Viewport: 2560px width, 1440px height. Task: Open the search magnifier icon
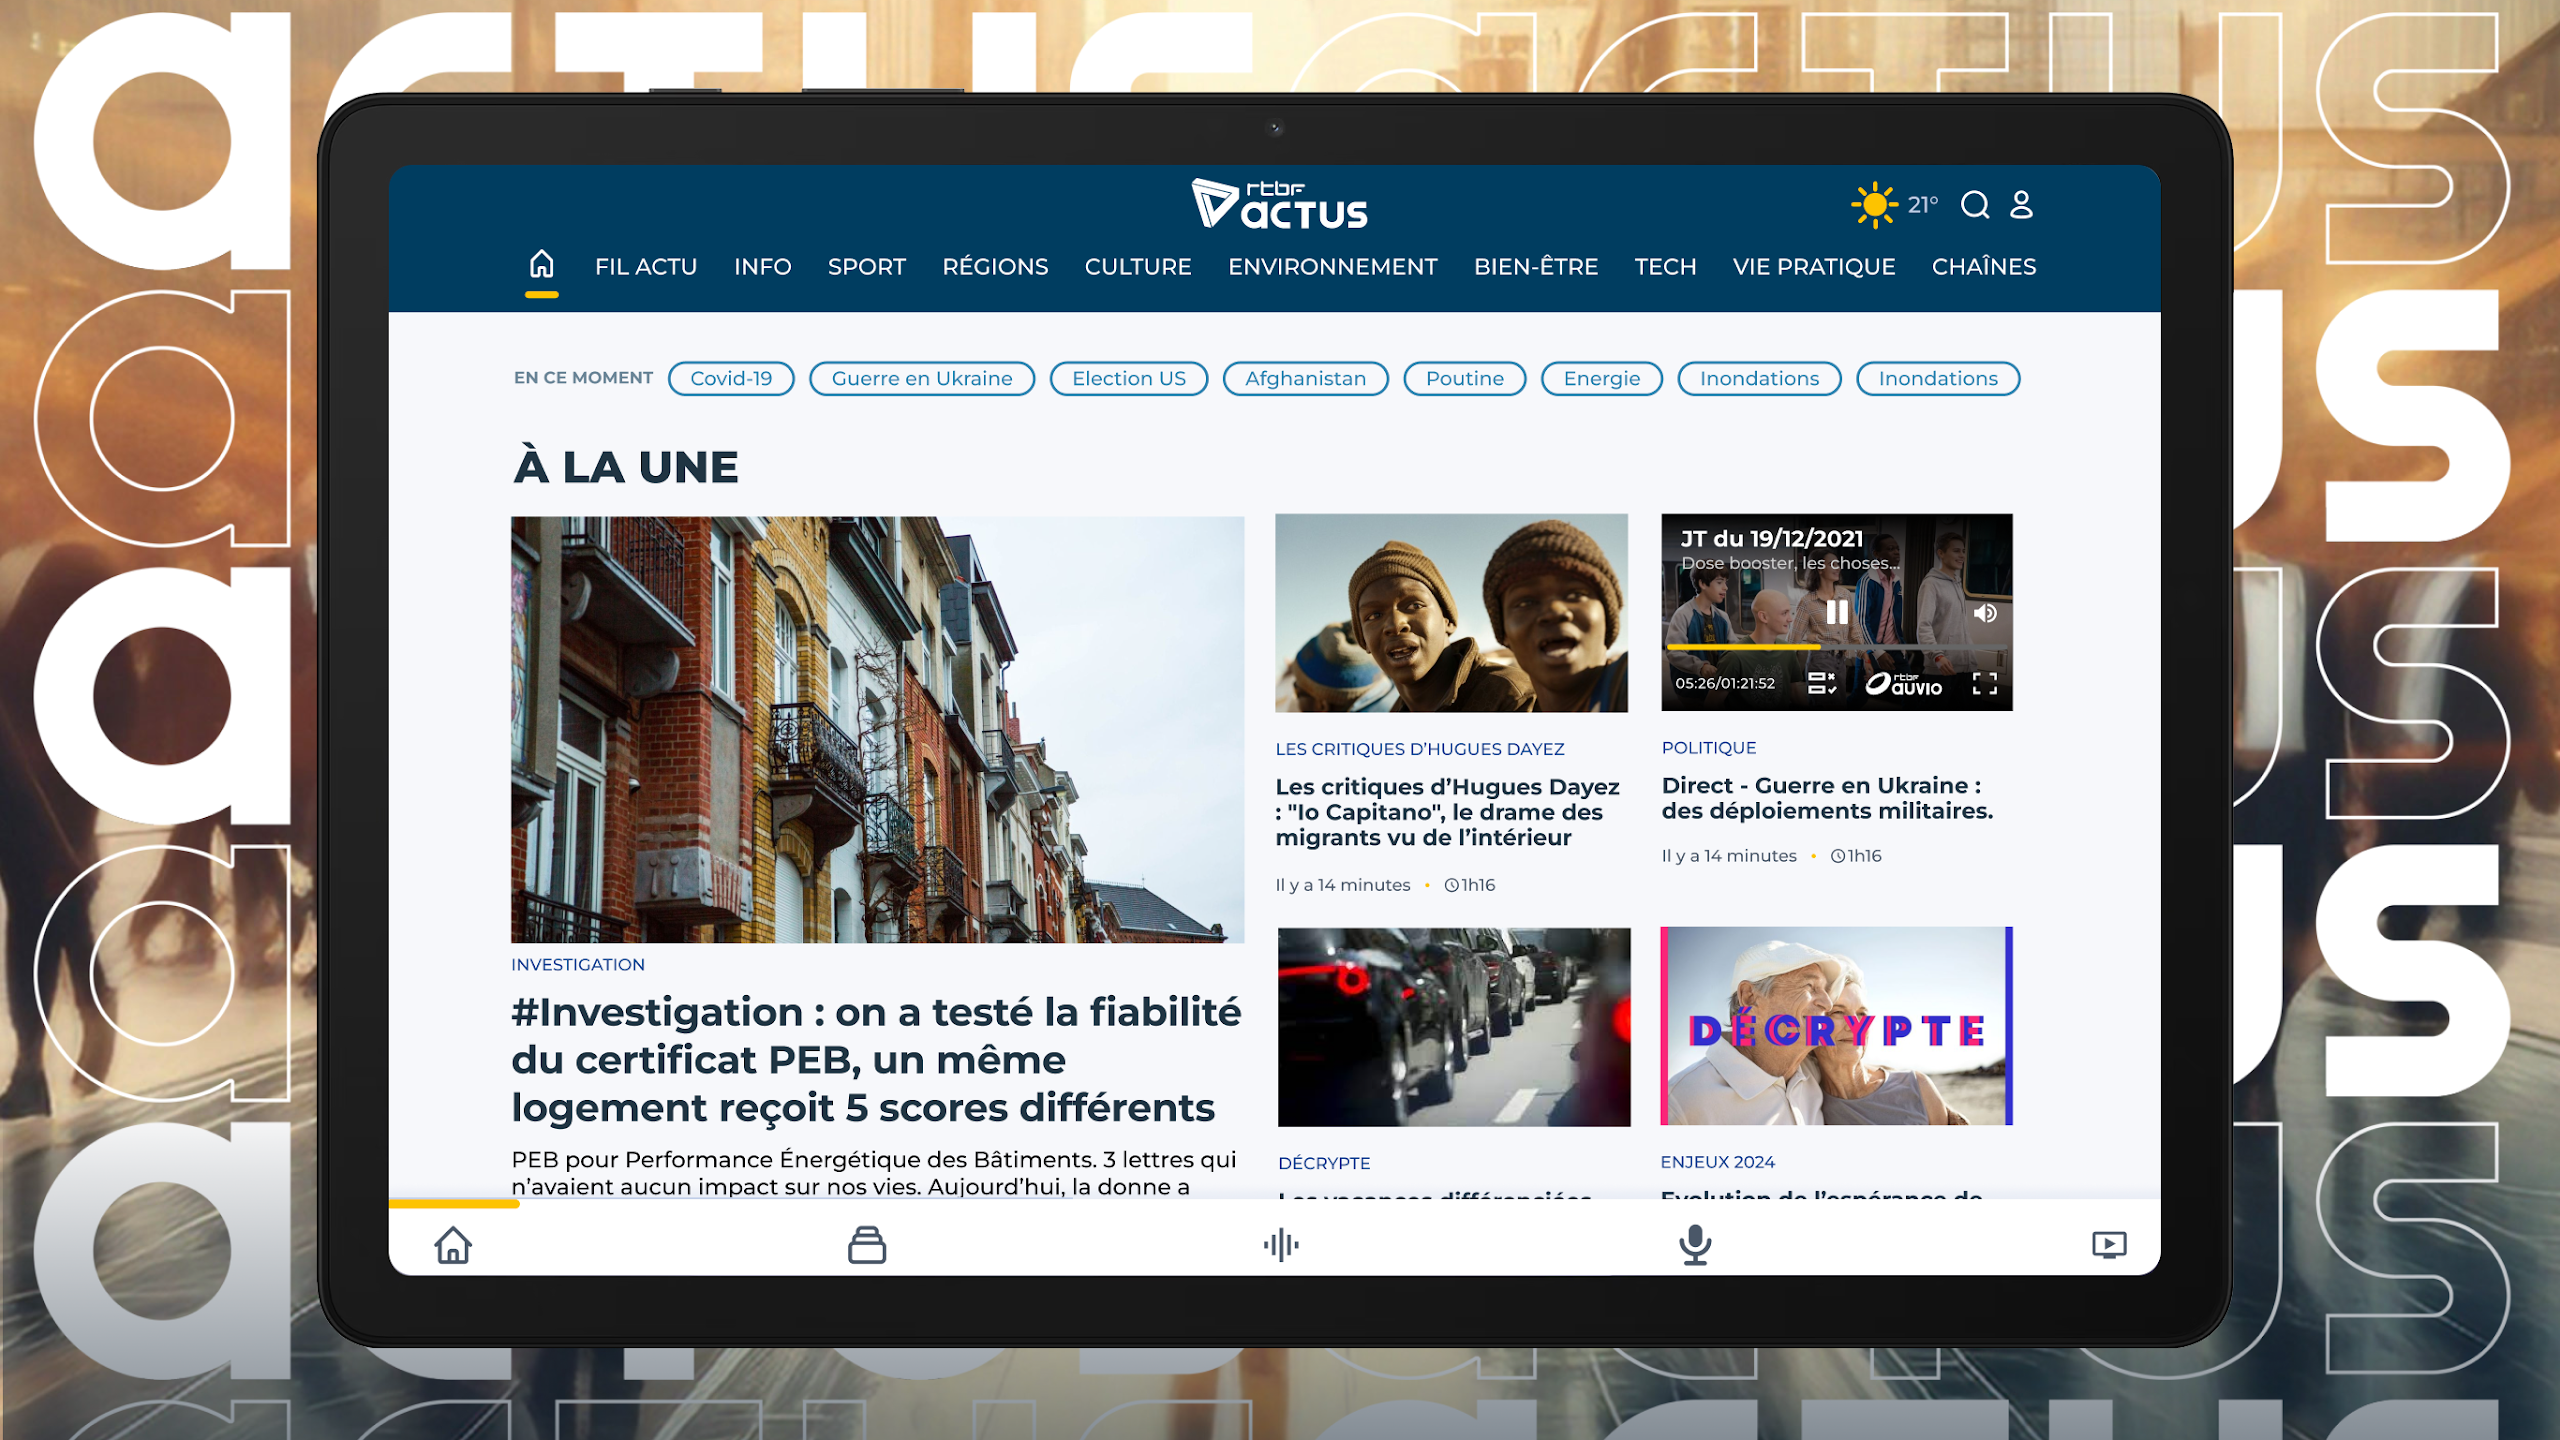click(x=1975, y=205)
